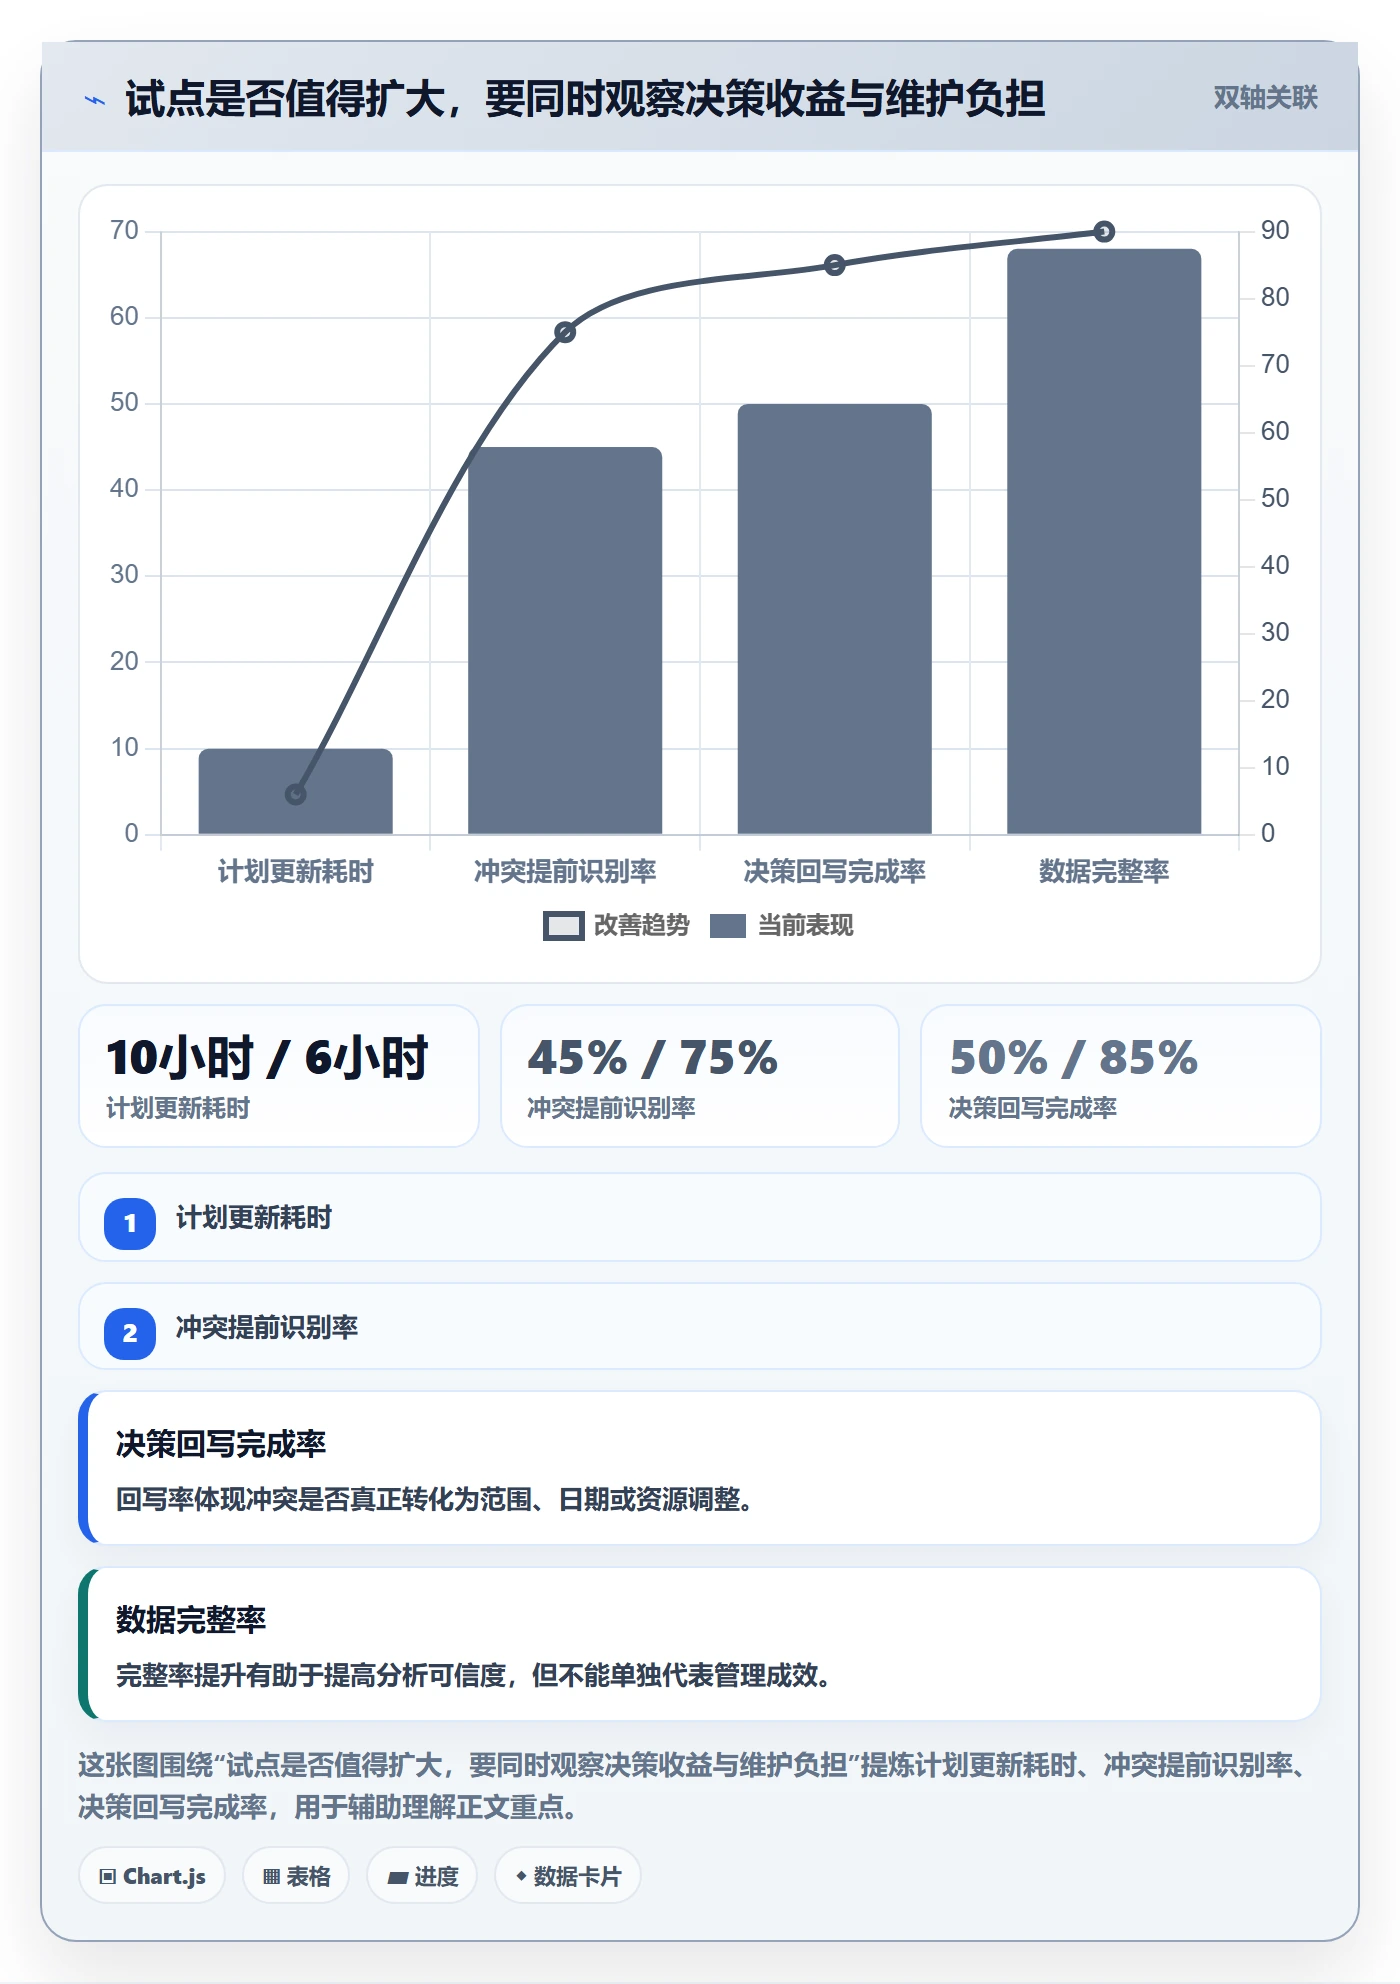This screenshot has height=1984, width=1400.
Task: Click line point on 计划更新耗时 bar
Action: coord(295,794)
